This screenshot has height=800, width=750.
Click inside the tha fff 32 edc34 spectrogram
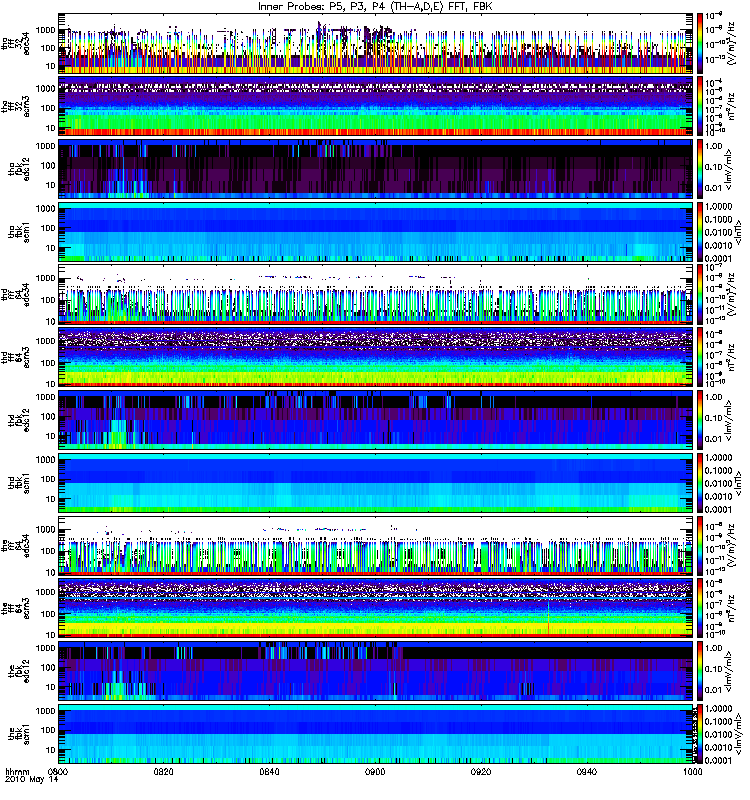click(x=375, y=43)
